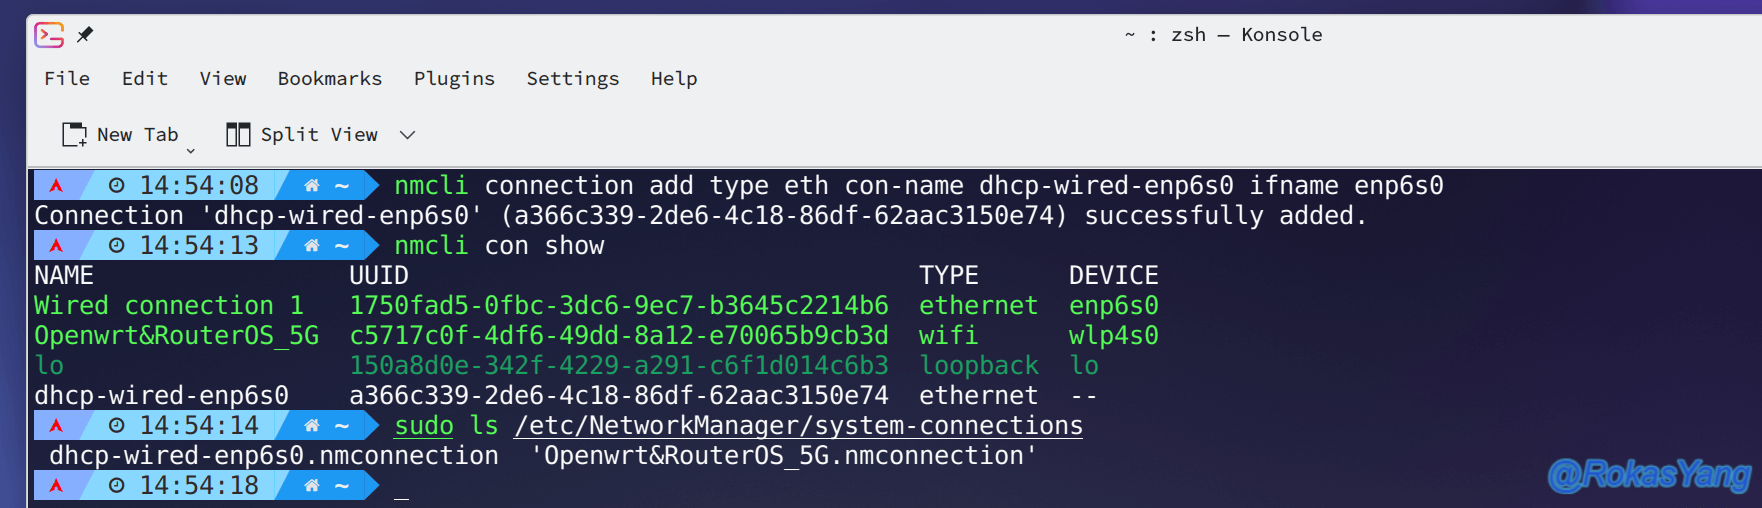Click the dhcp-wired-enp6s0.nmconnection filename
The image size is (1762, 508).
tap(274, 456)
